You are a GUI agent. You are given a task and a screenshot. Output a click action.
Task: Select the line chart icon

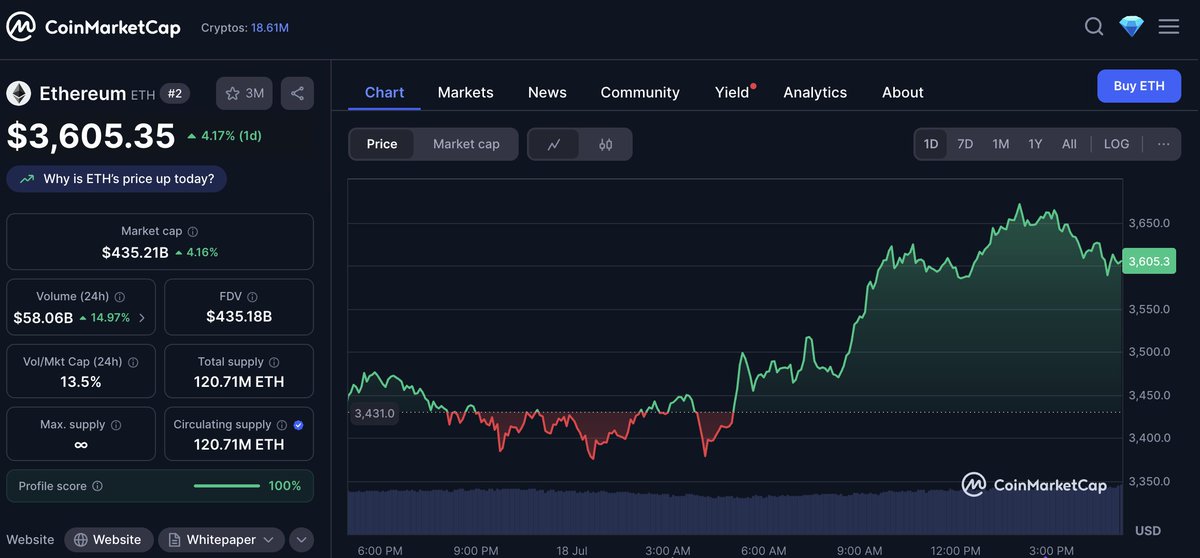(x=554, y=144)
